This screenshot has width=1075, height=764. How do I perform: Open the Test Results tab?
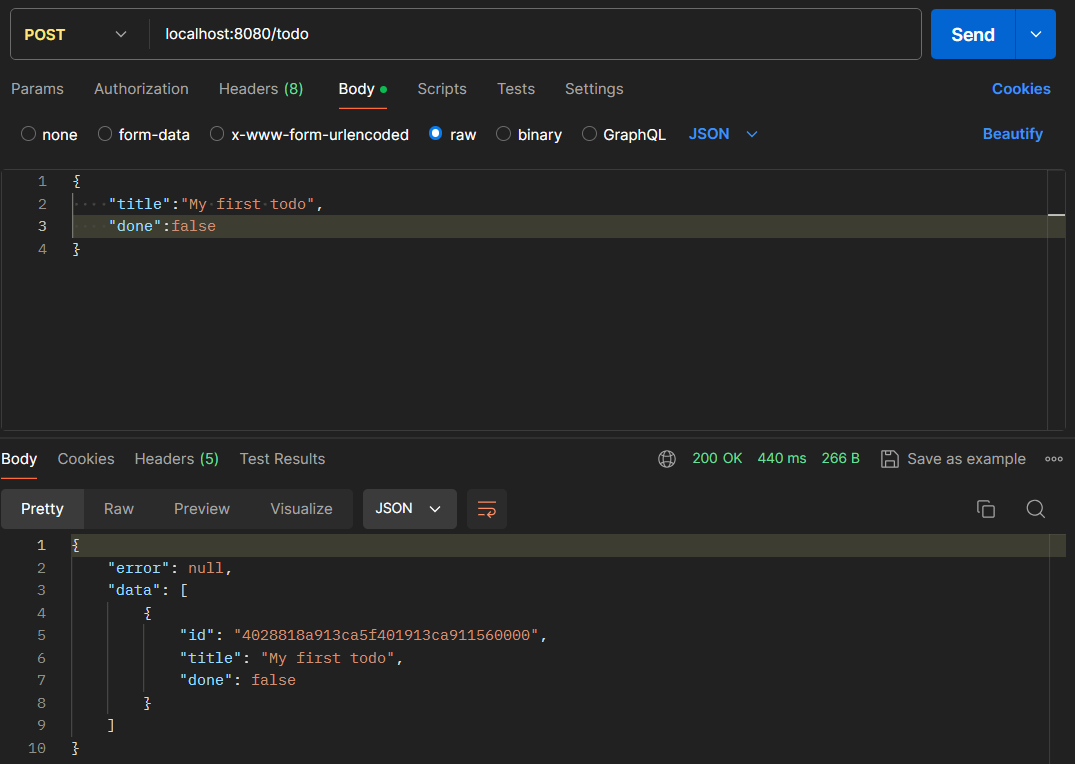pos(282,459)
